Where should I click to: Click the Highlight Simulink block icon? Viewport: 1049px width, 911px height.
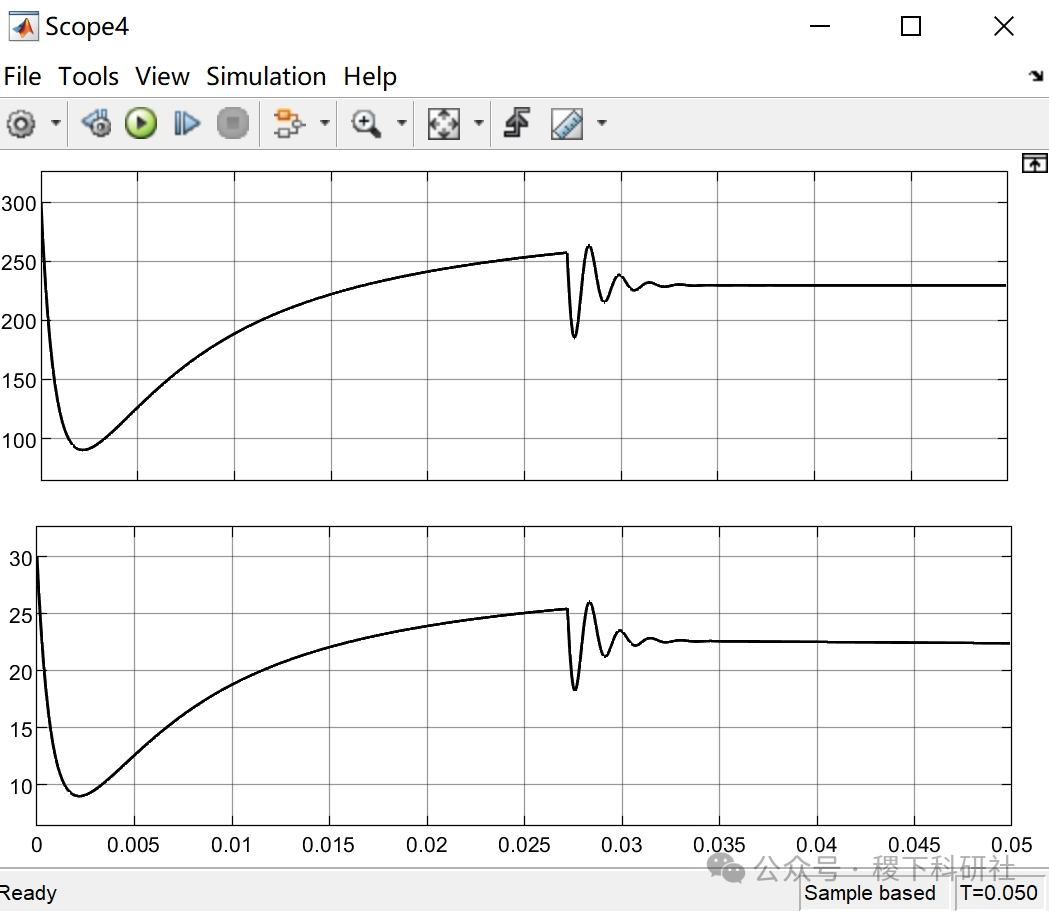288,124
